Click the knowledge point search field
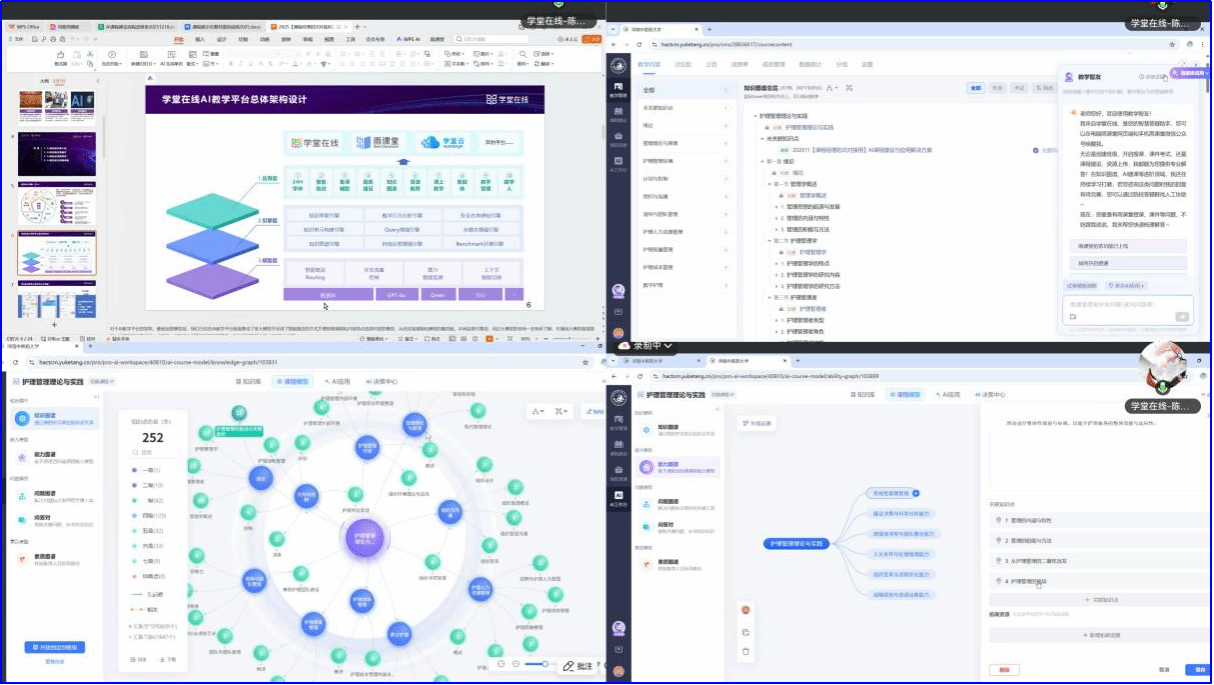1214x685 pixels. 156,452
